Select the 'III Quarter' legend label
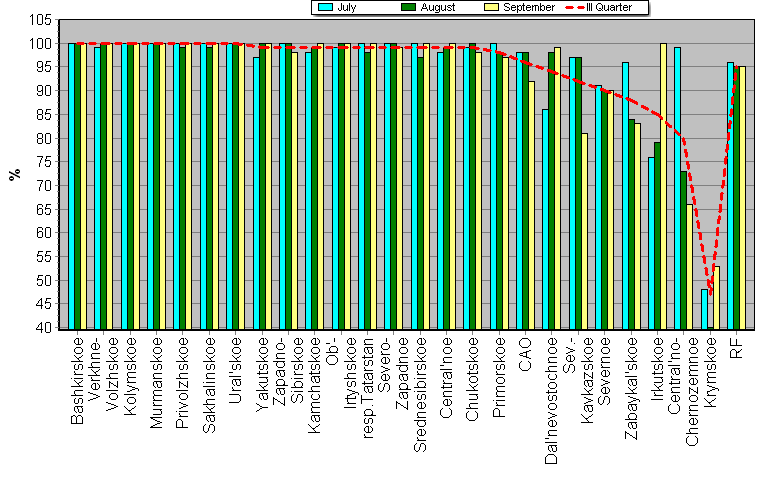Screen dimensions: 777x479 (609, 7)
